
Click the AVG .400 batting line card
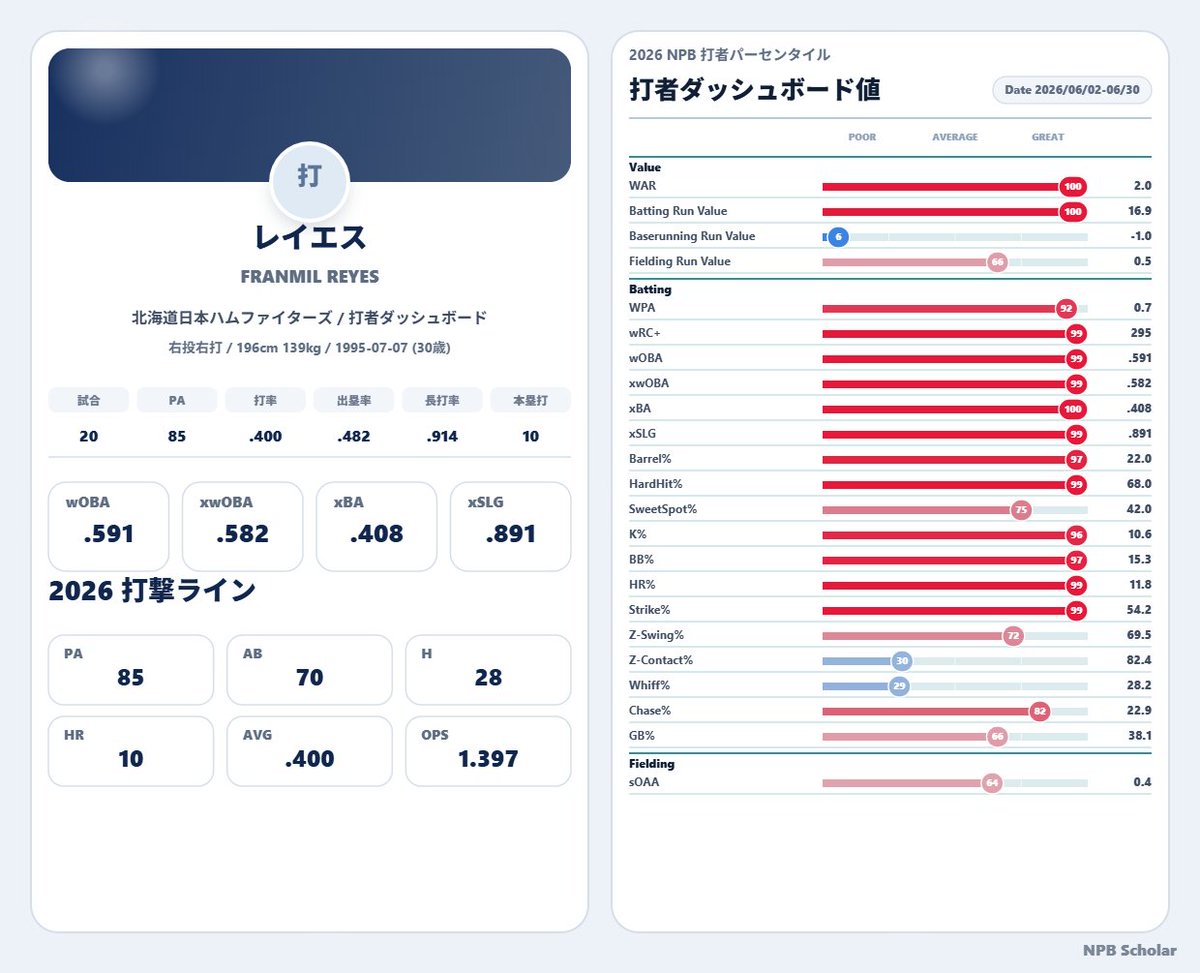point(309,751)
